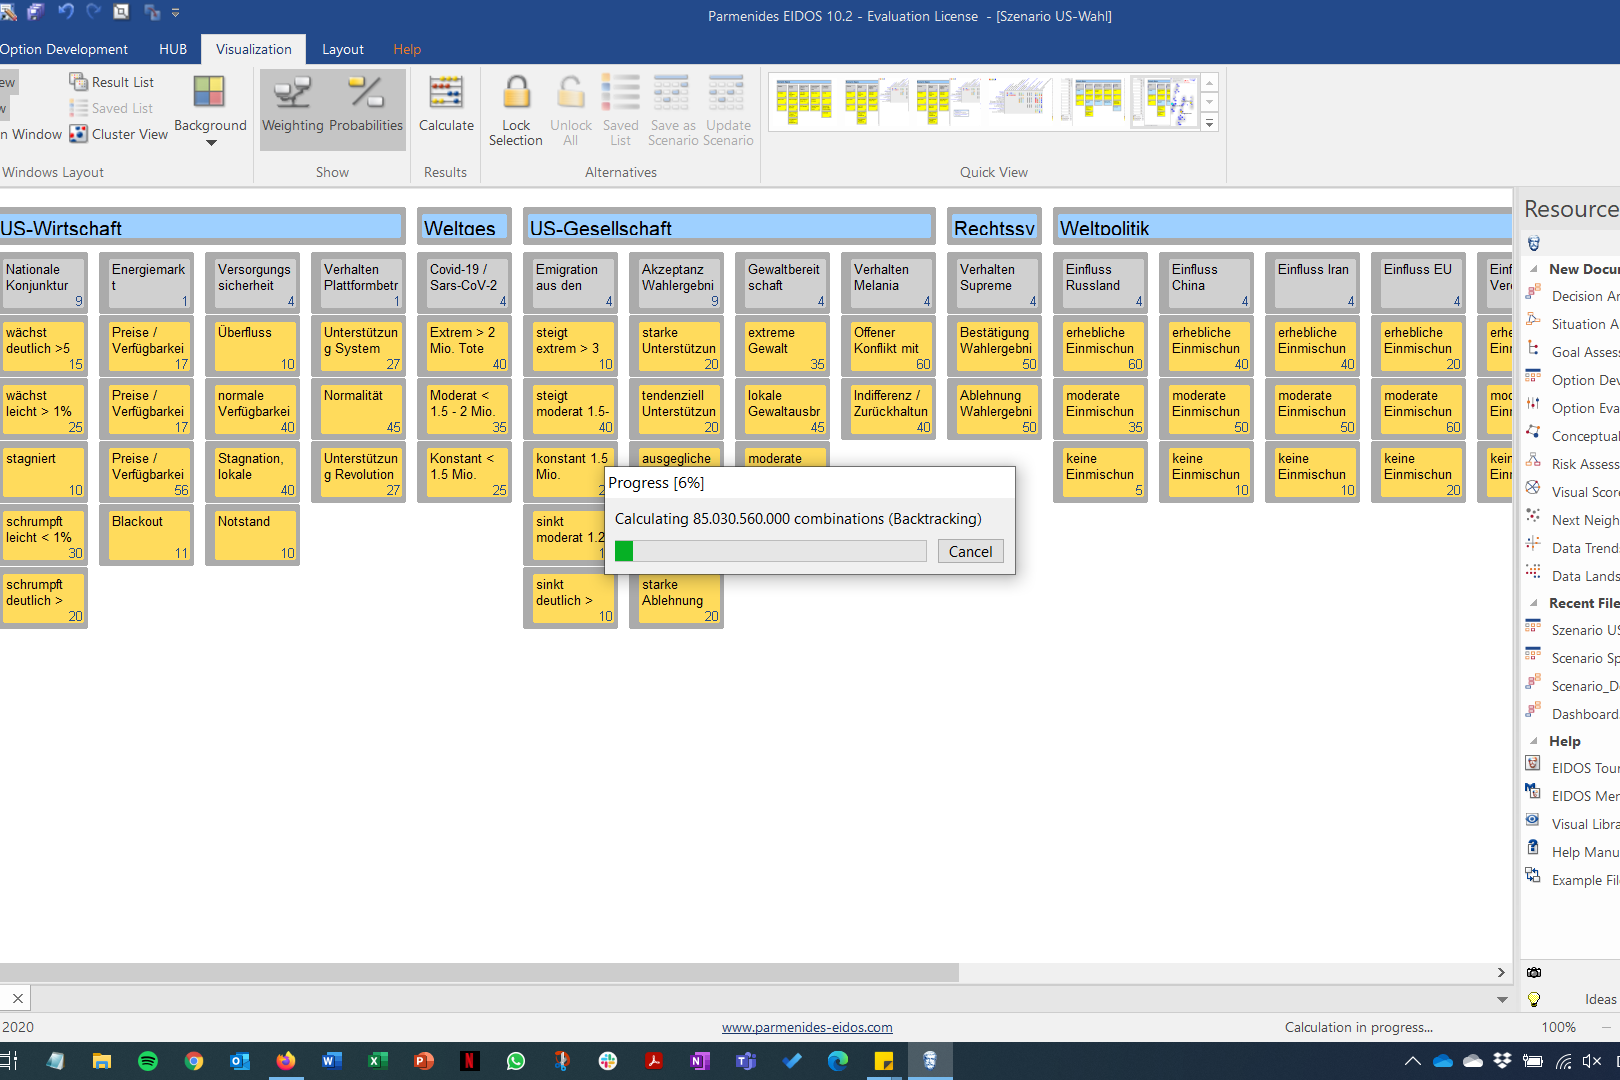The image size is (1620, 1080).
Task: Select the Visualization ribbon tab
Action: point(254,49)
